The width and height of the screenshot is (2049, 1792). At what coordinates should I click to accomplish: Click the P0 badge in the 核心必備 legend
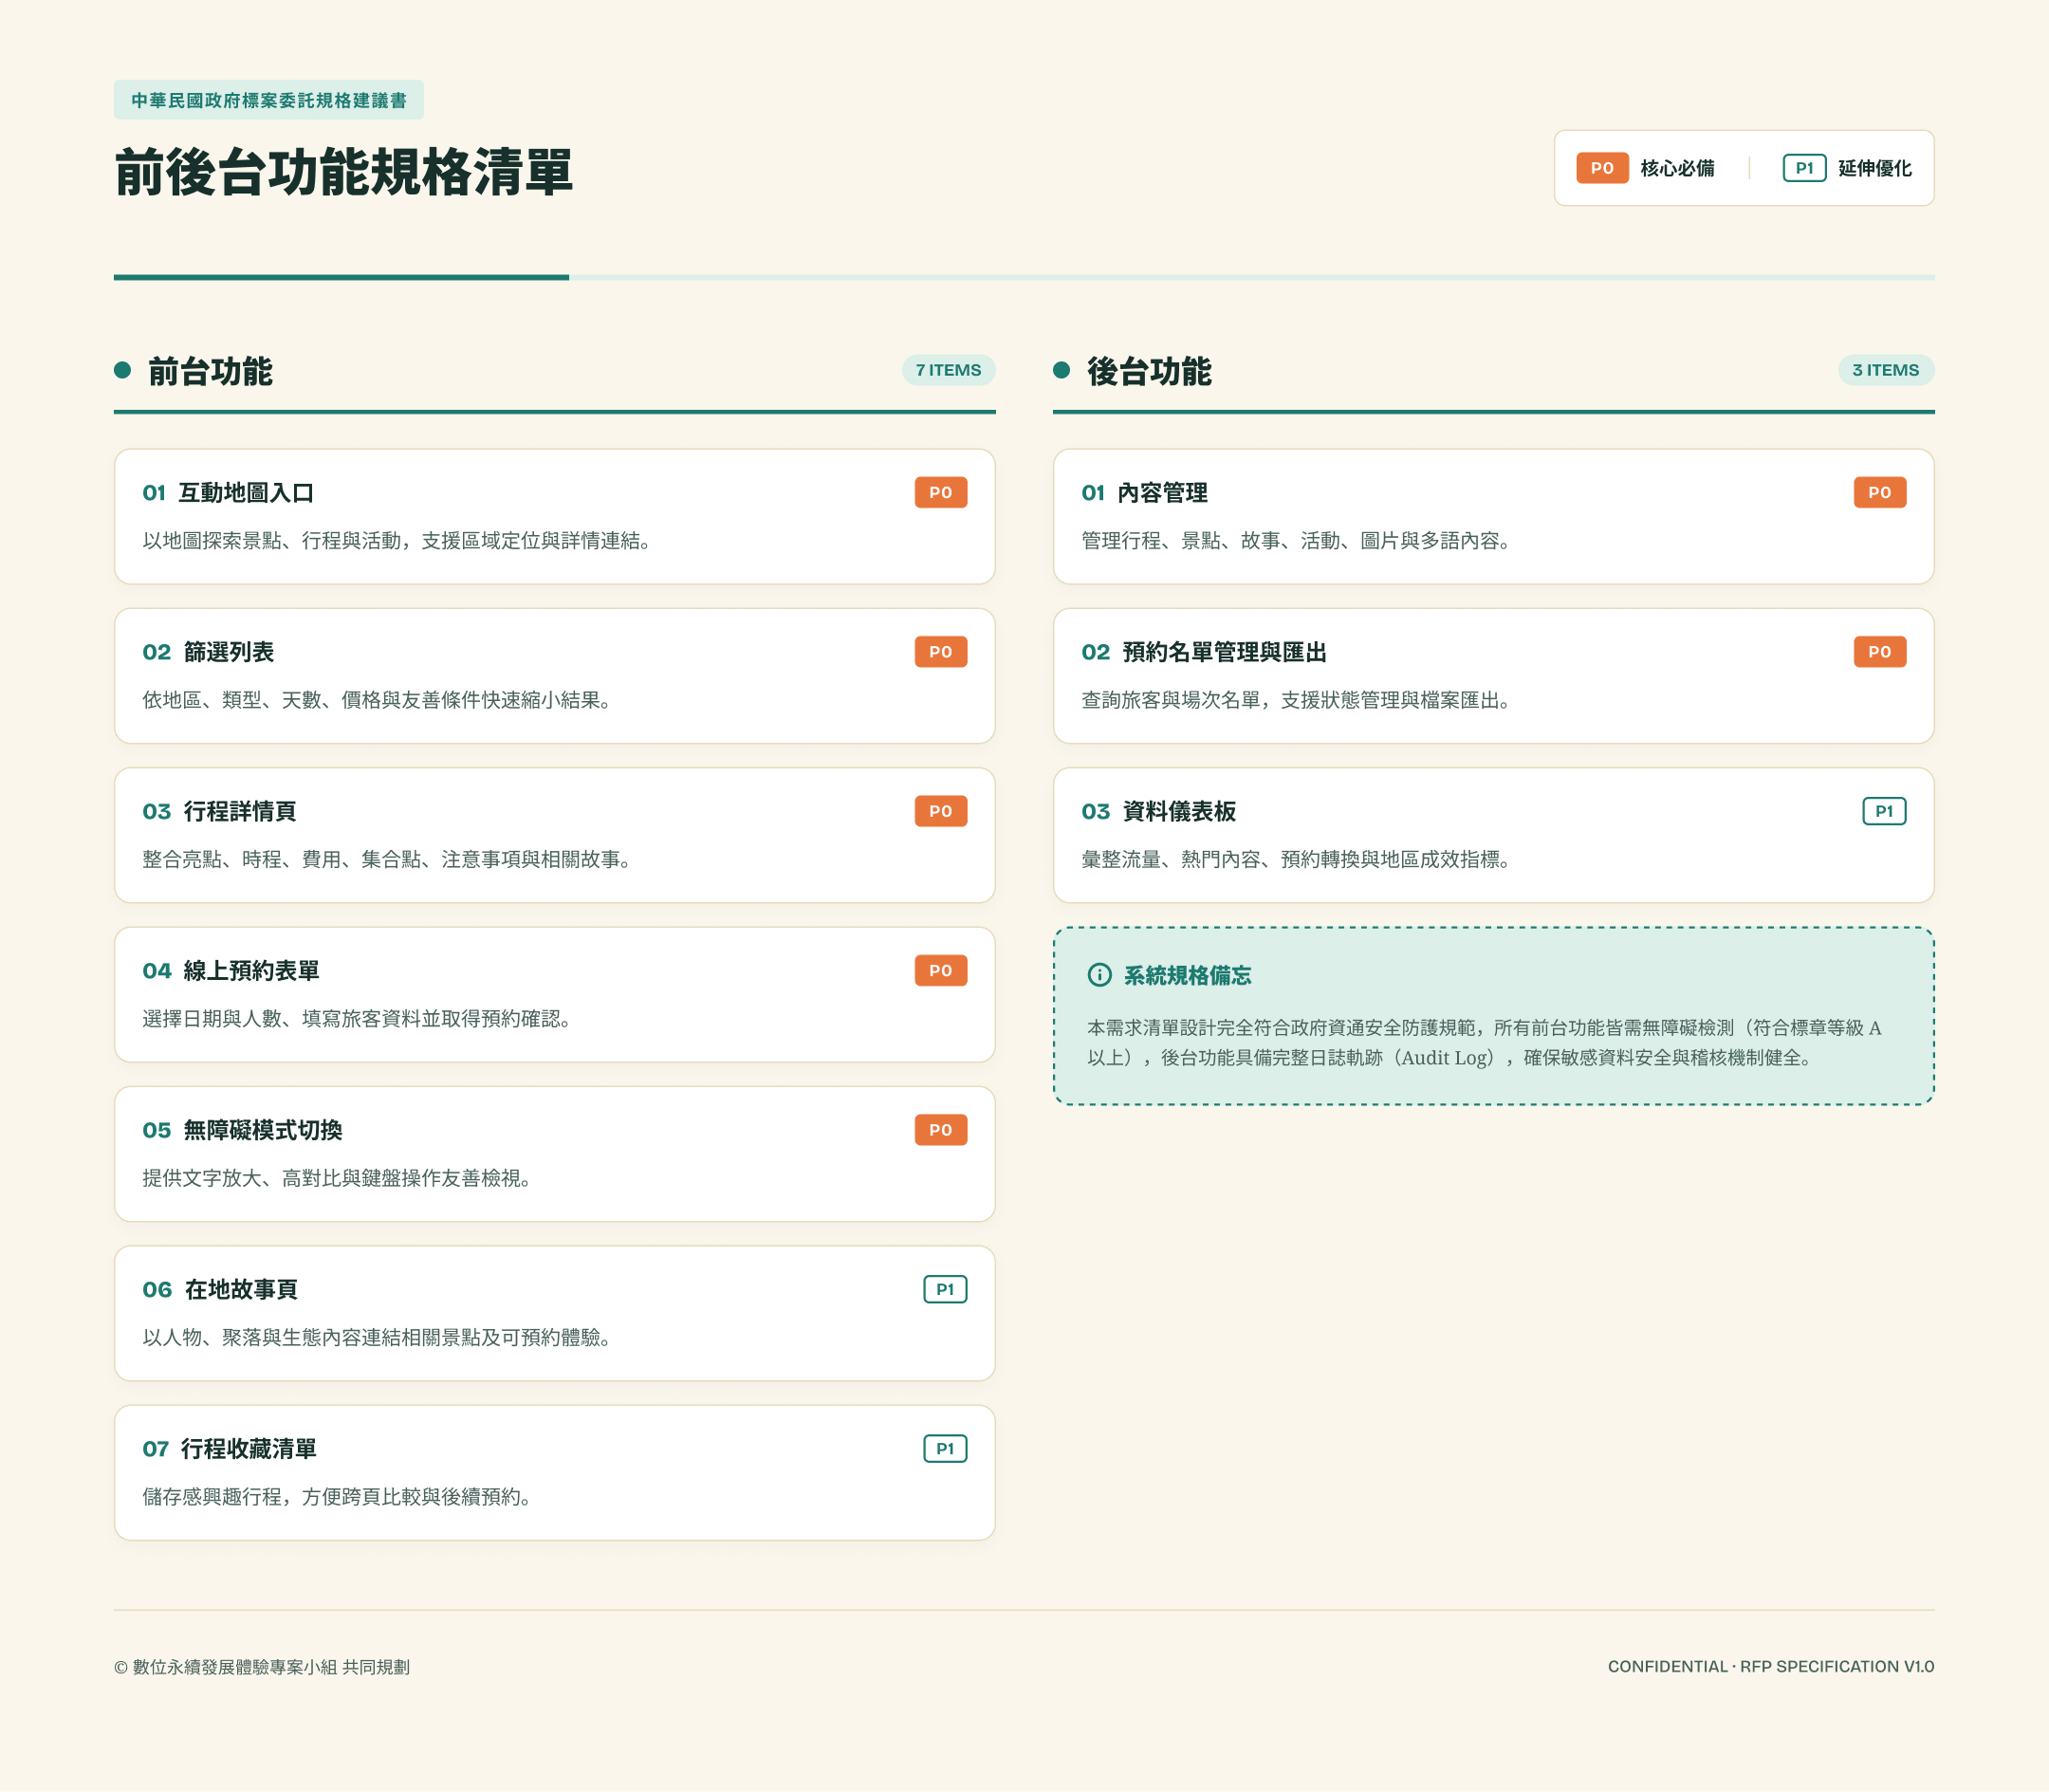[x=1602, y=168]
